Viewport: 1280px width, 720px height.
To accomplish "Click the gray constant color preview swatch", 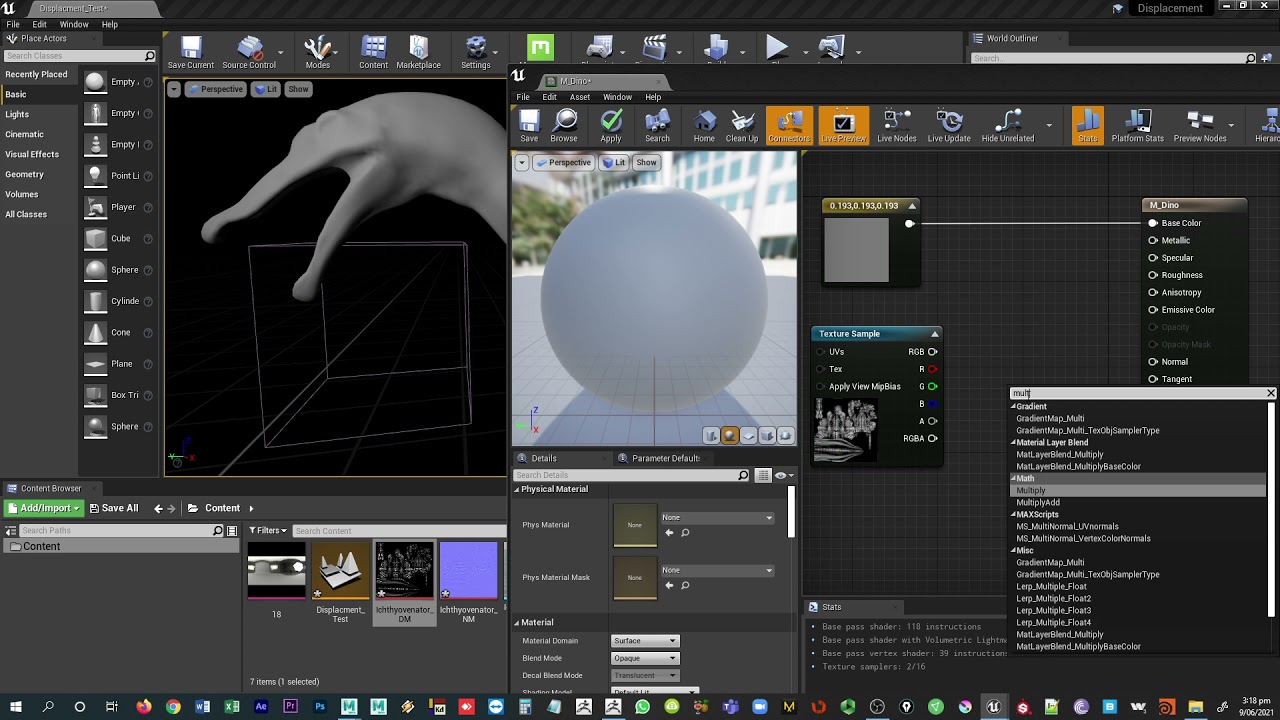I will tap(856, 249).
